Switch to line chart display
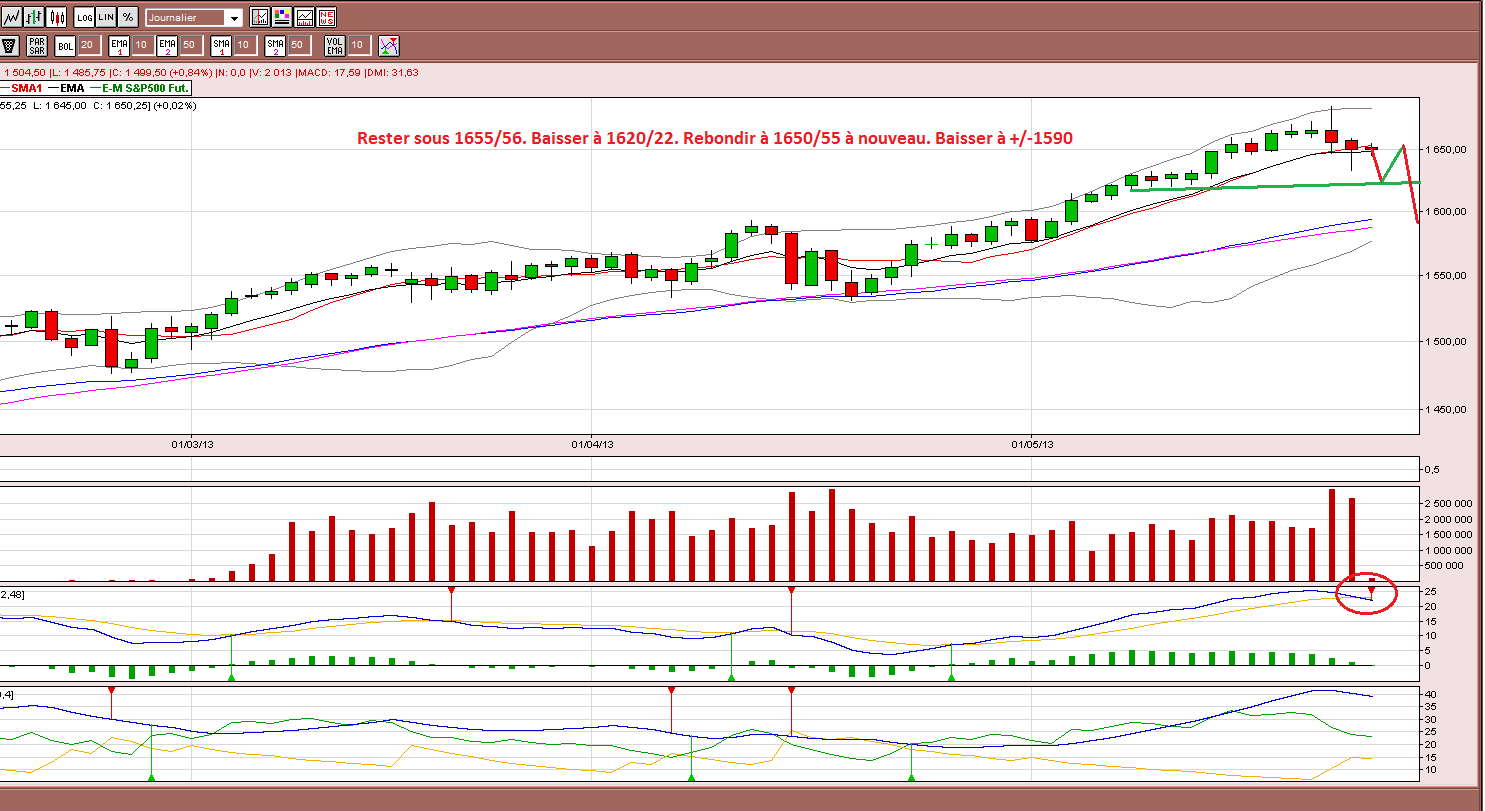This screenshot has width=1485, height=811. coord(11,17)
